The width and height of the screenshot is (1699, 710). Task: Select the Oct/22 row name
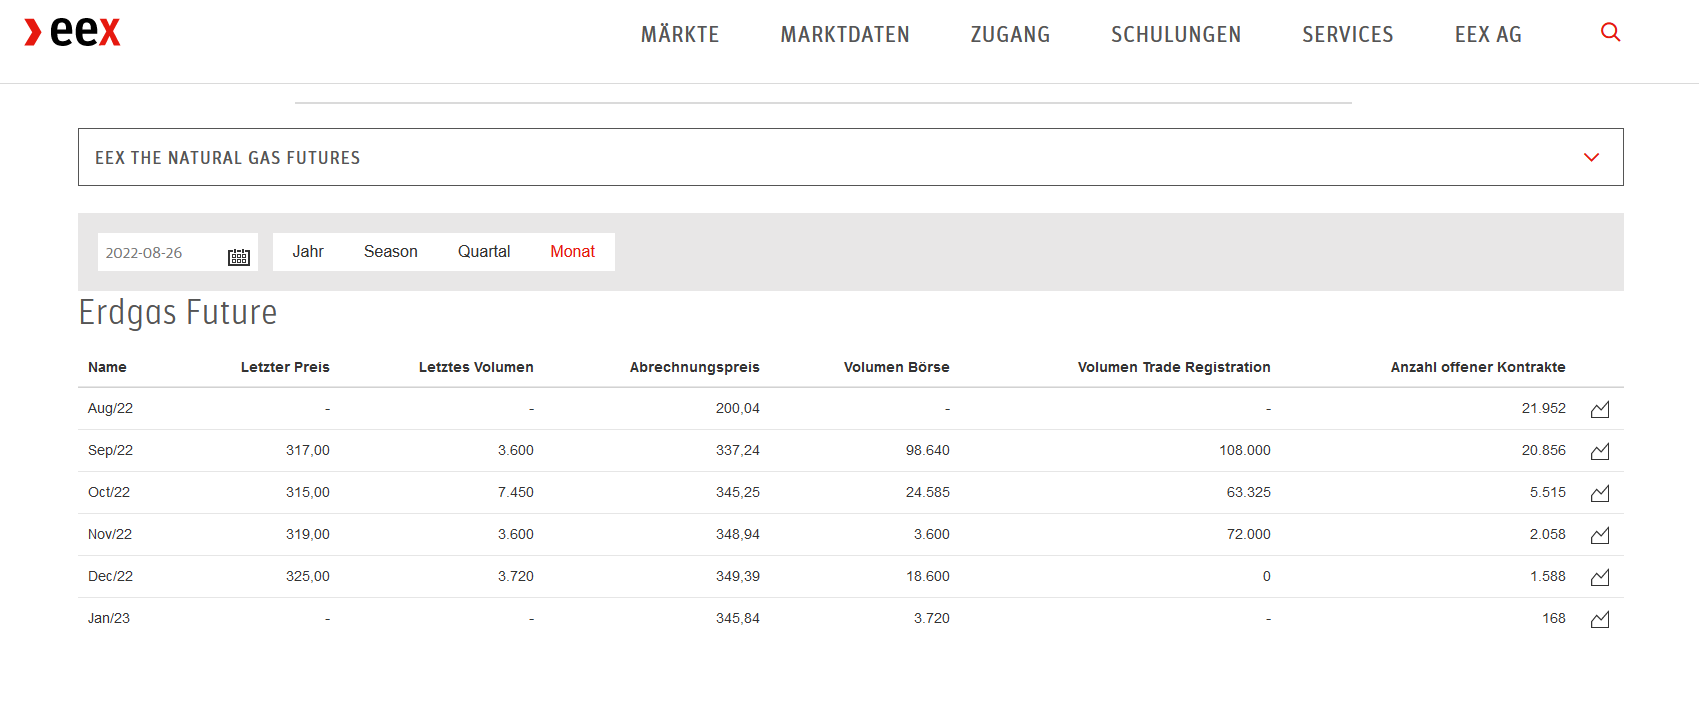click(109, 492)
